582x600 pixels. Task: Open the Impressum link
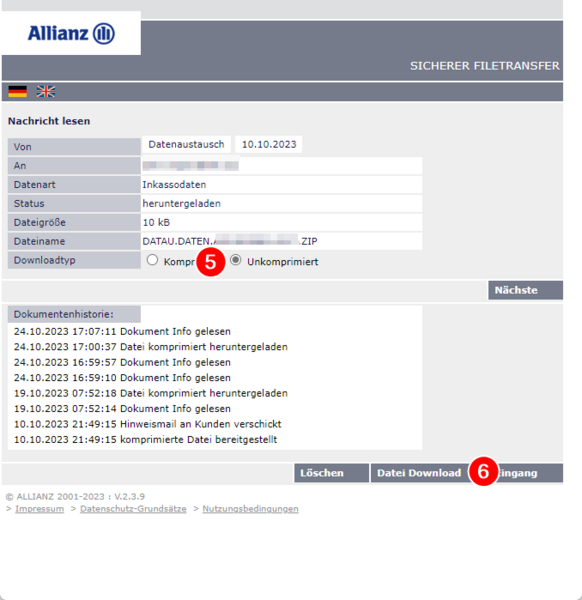[39, 509]
